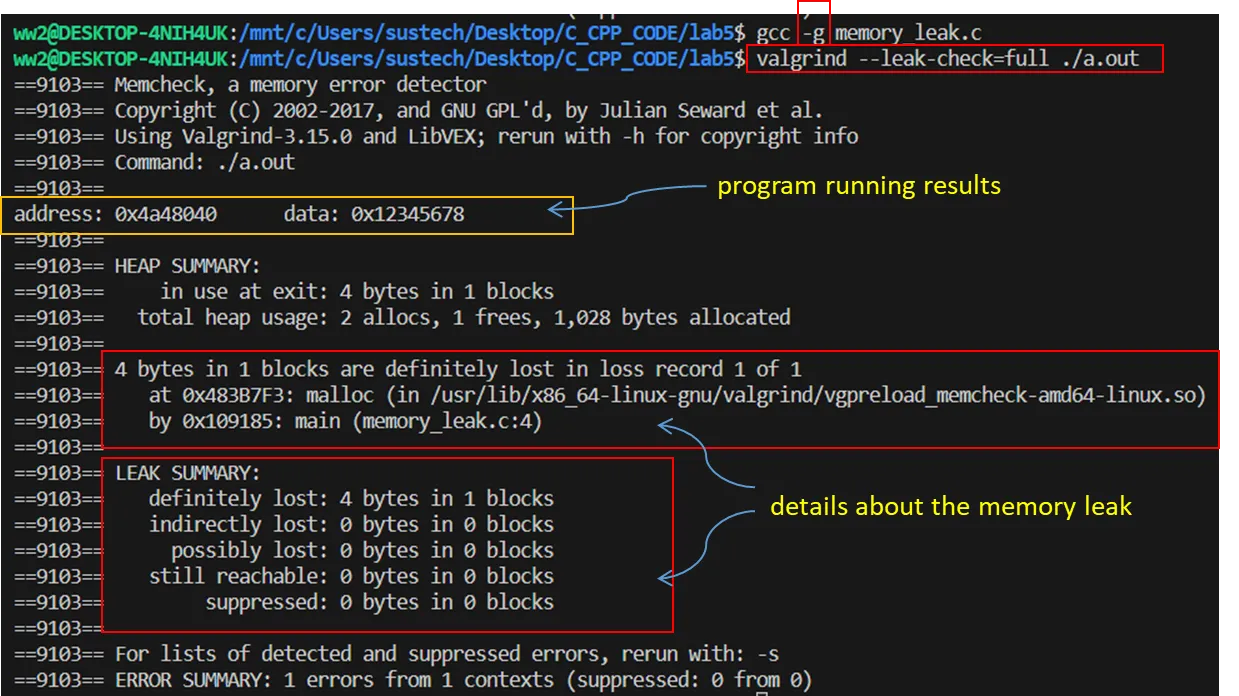Click the 'Command: ./a.out' line
The width and height of the screenshot is (1239, 696).
point(204,162)
